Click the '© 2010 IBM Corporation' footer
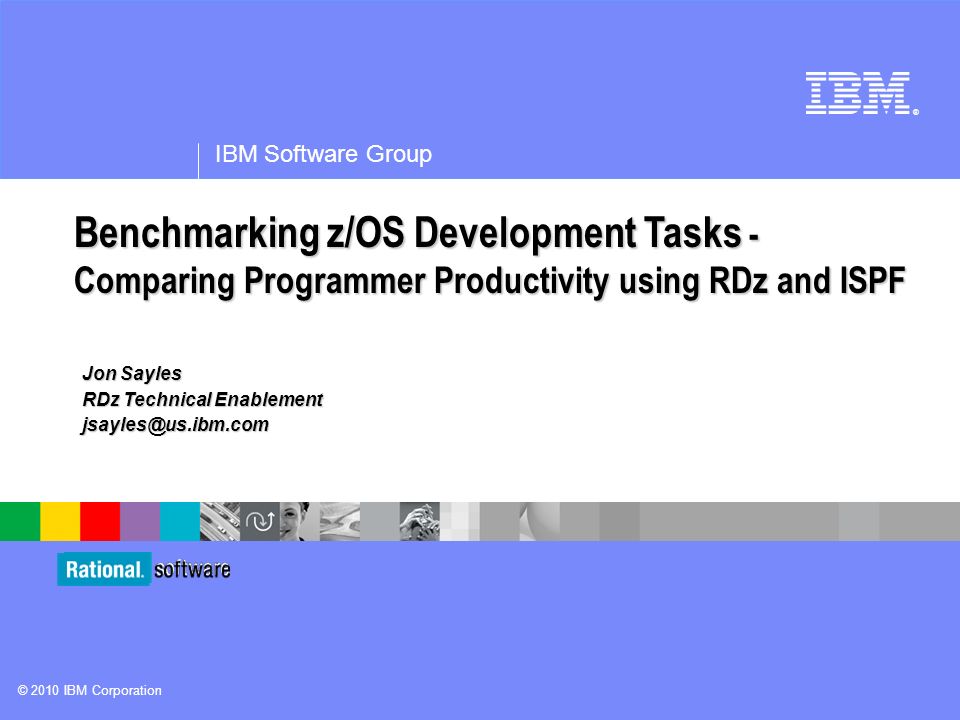The height and width of the screenshot is (720, 960). point(89,691)
